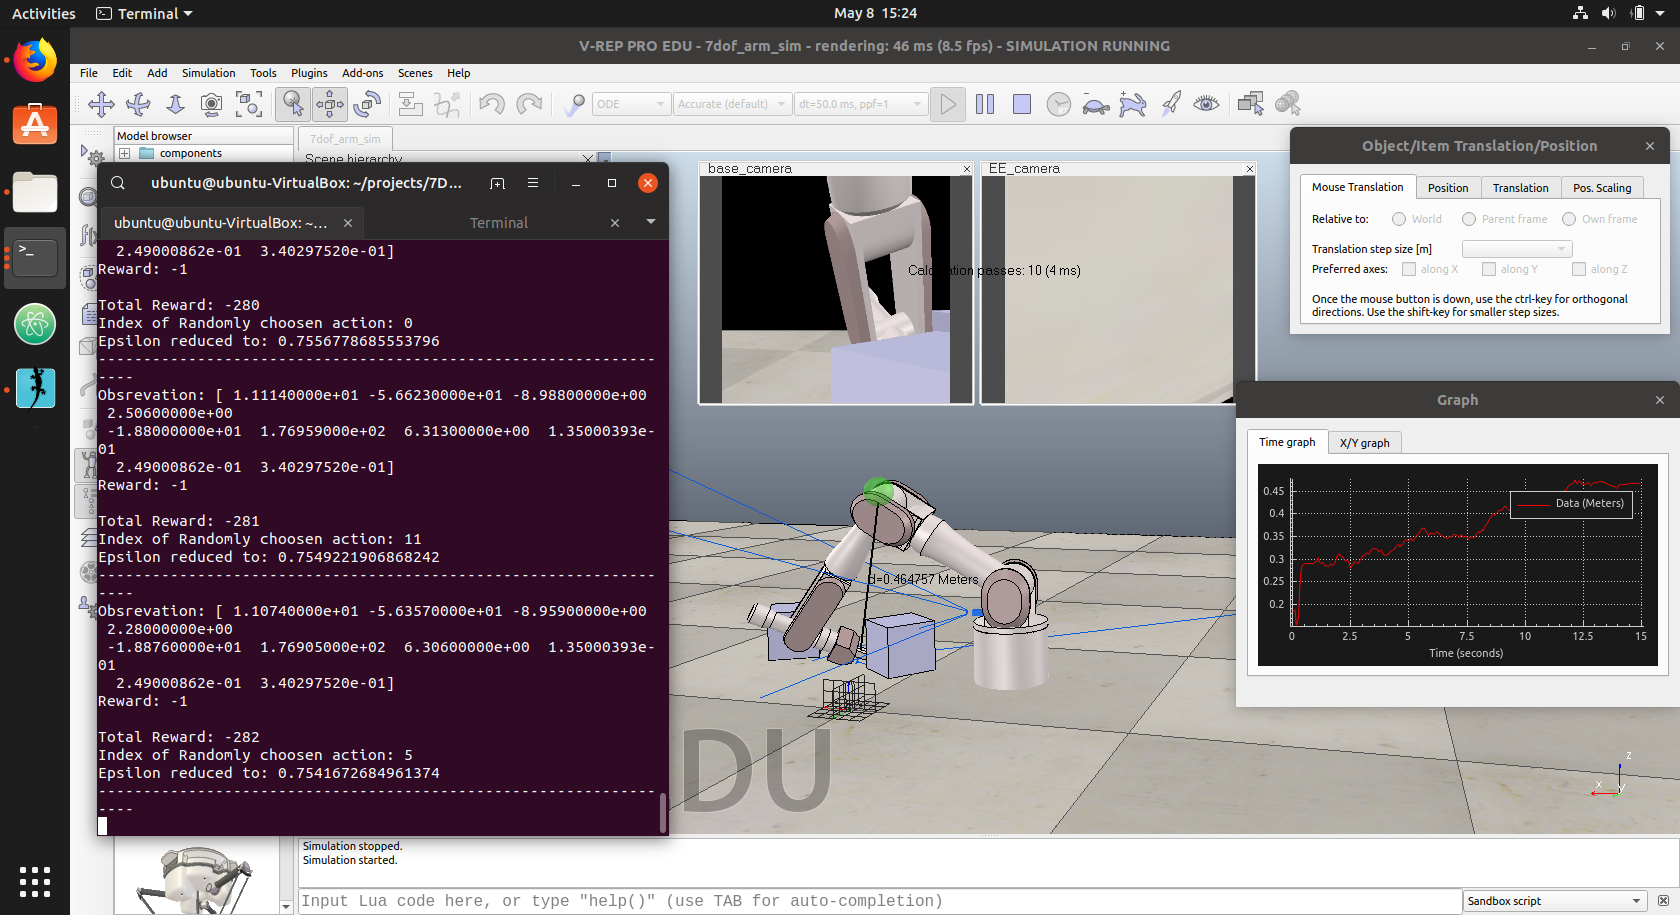The image size is (1680, 915).
Task: Toggle the object translation tool
Action: click(330, 104)
